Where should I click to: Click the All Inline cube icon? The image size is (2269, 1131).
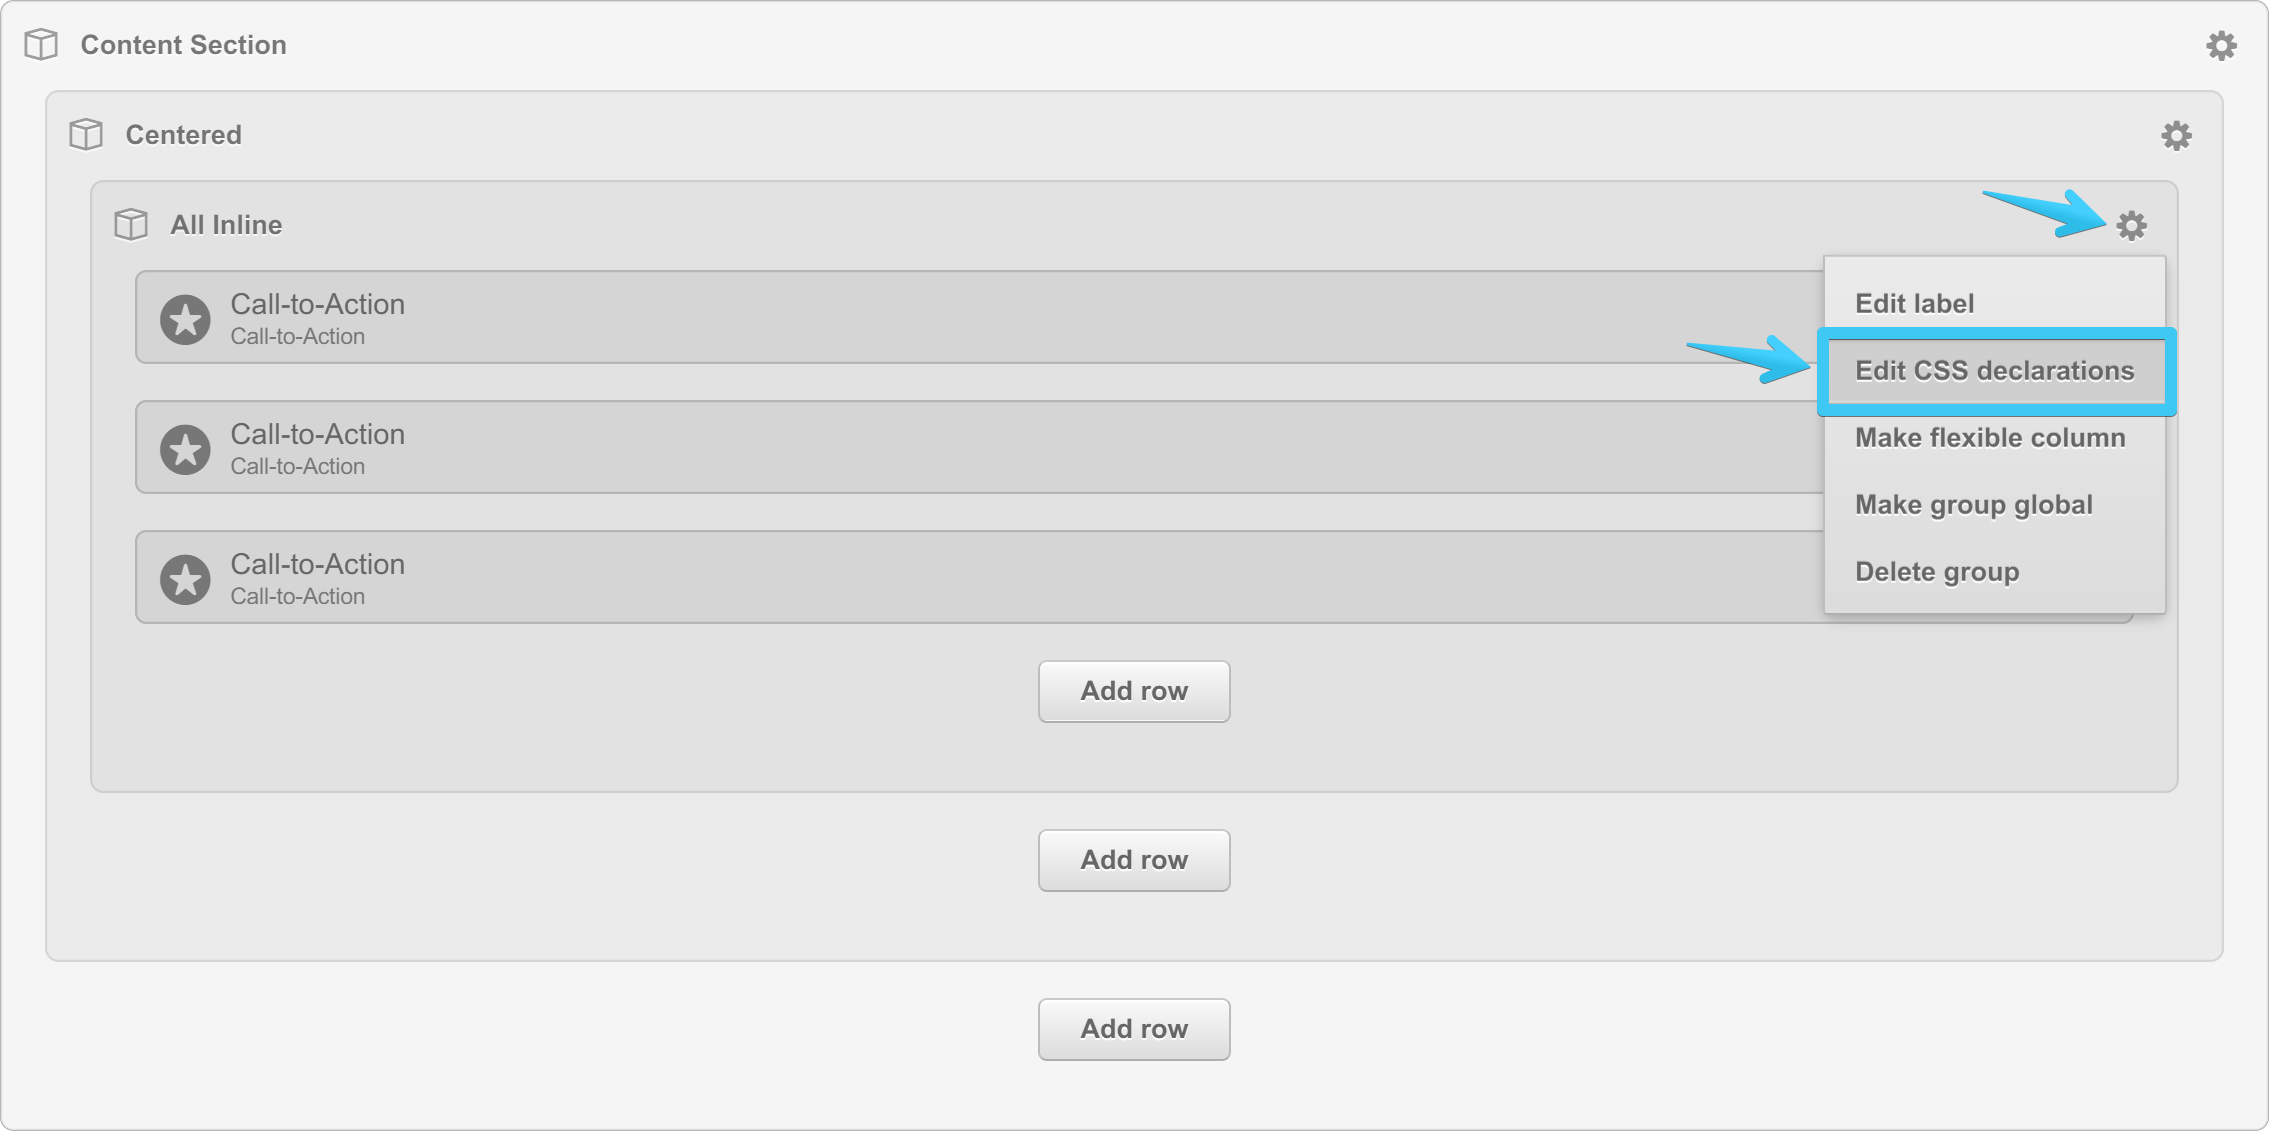click(131, 225)
